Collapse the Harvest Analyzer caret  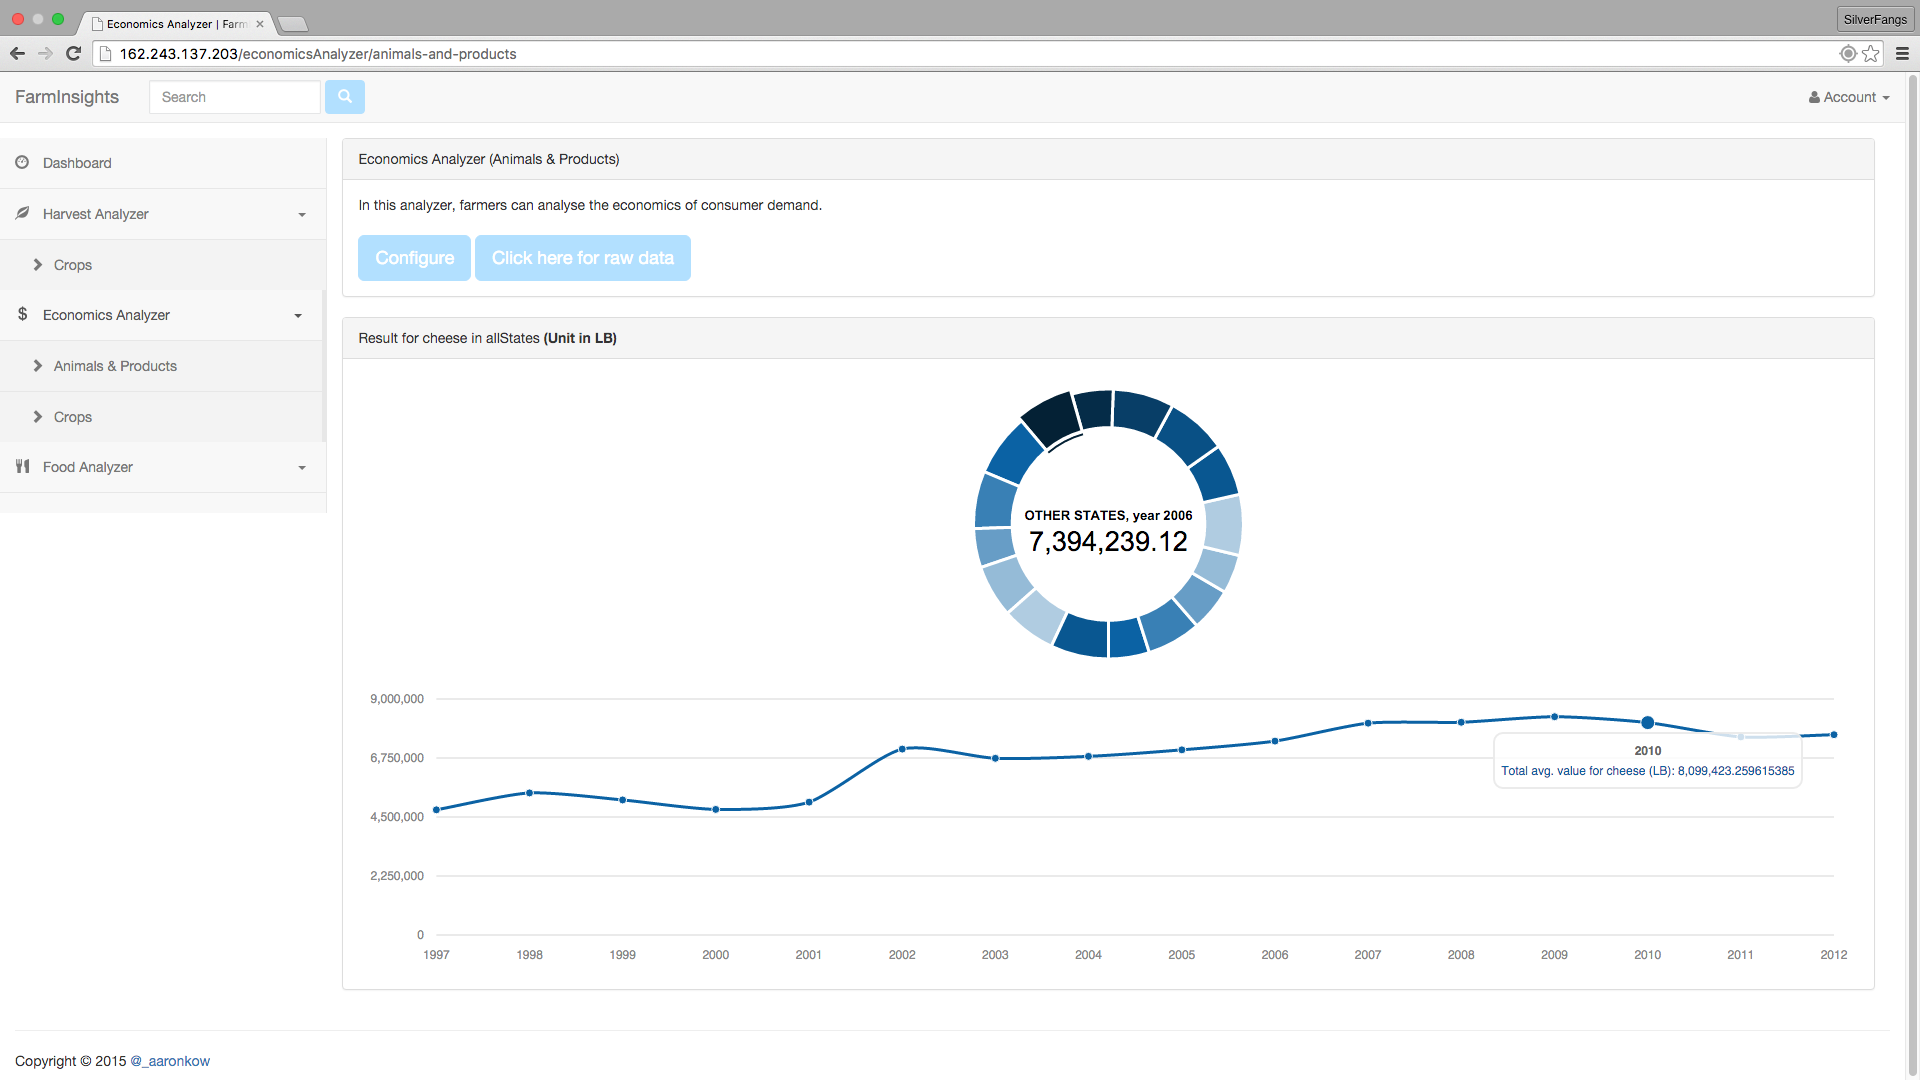coord(301,215)
